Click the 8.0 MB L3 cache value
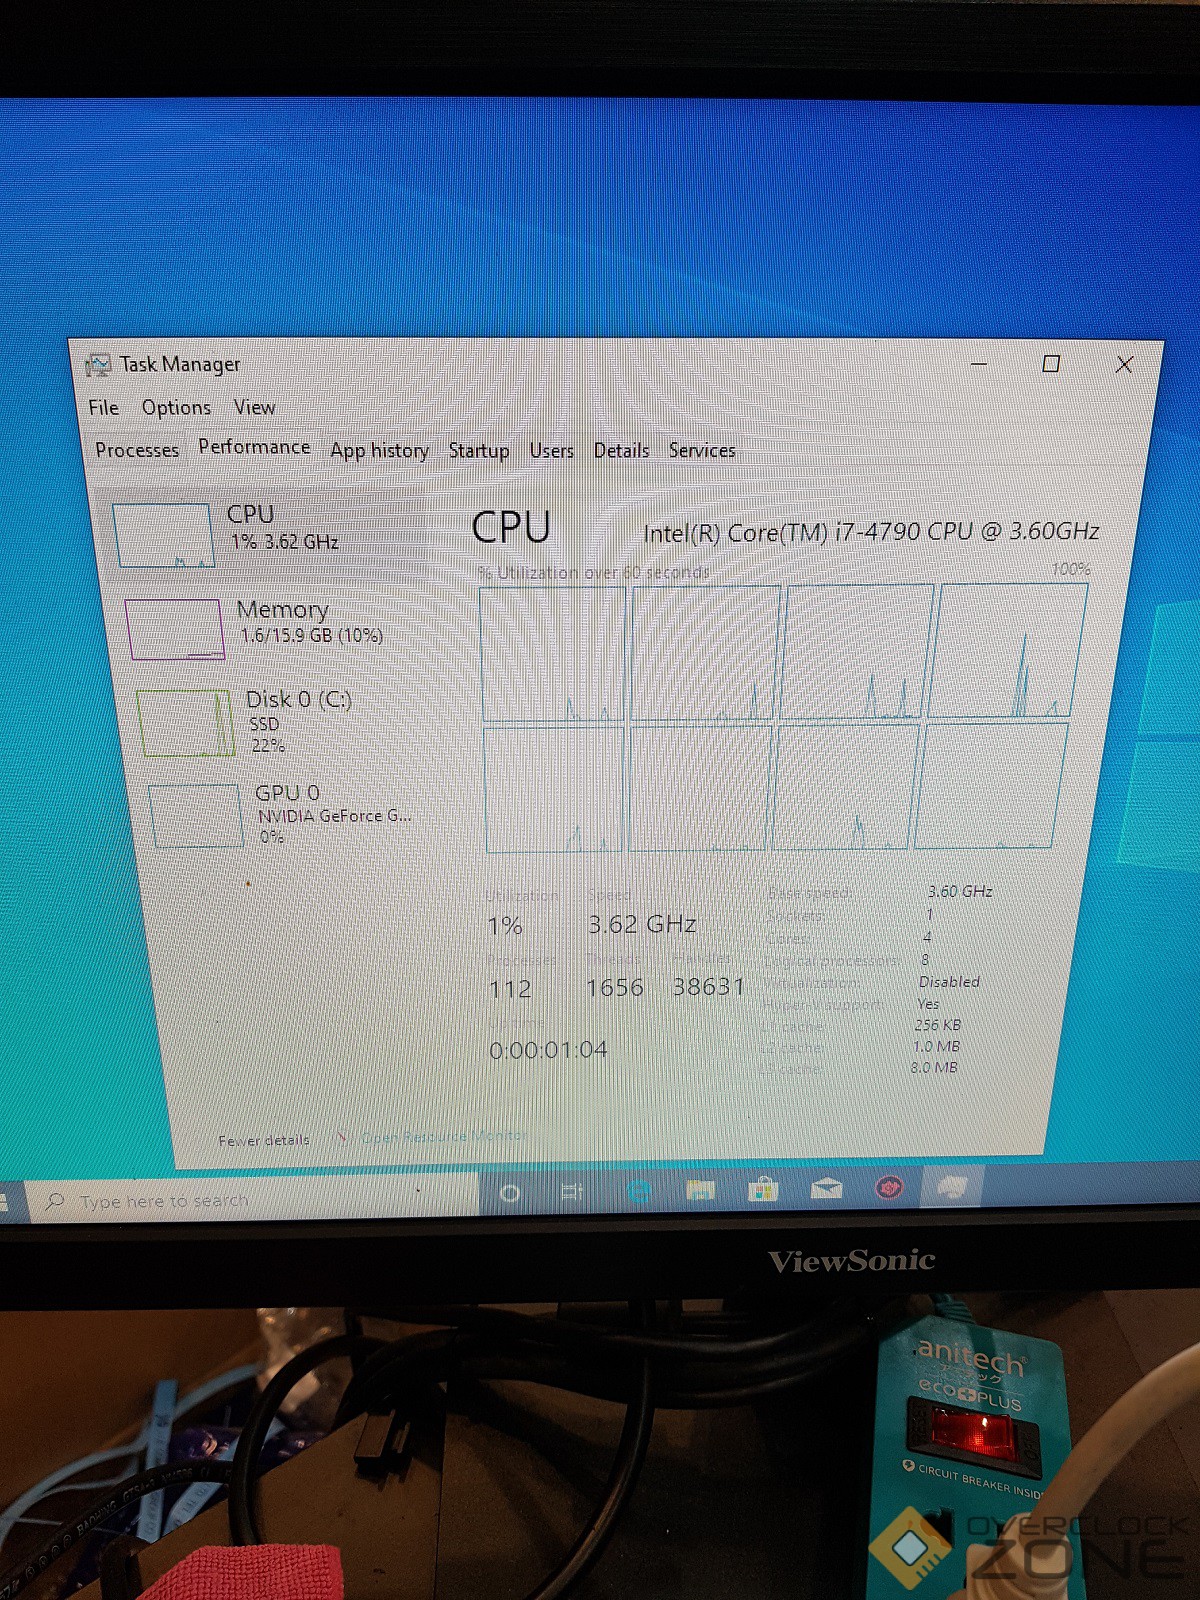1200x1600 pixels. click(x=934, y=1068)
